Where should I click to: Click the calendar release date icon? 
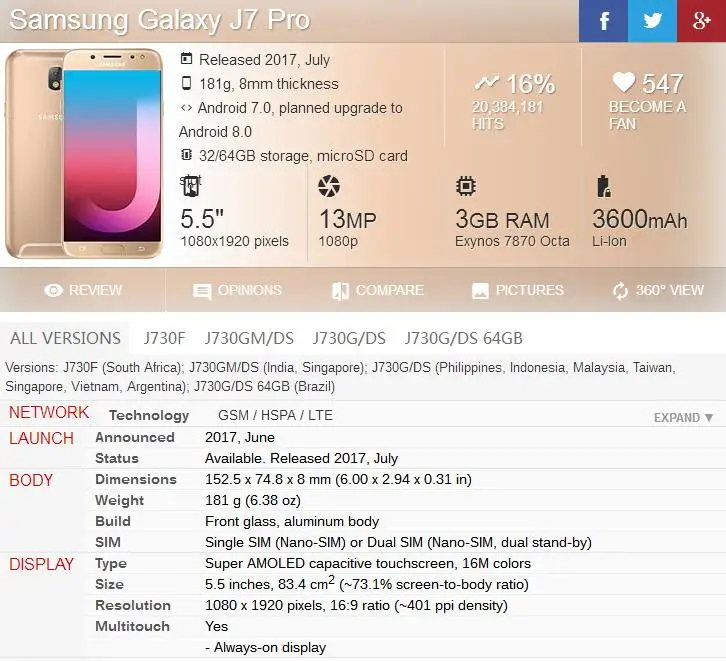click(x=186, y=59)
